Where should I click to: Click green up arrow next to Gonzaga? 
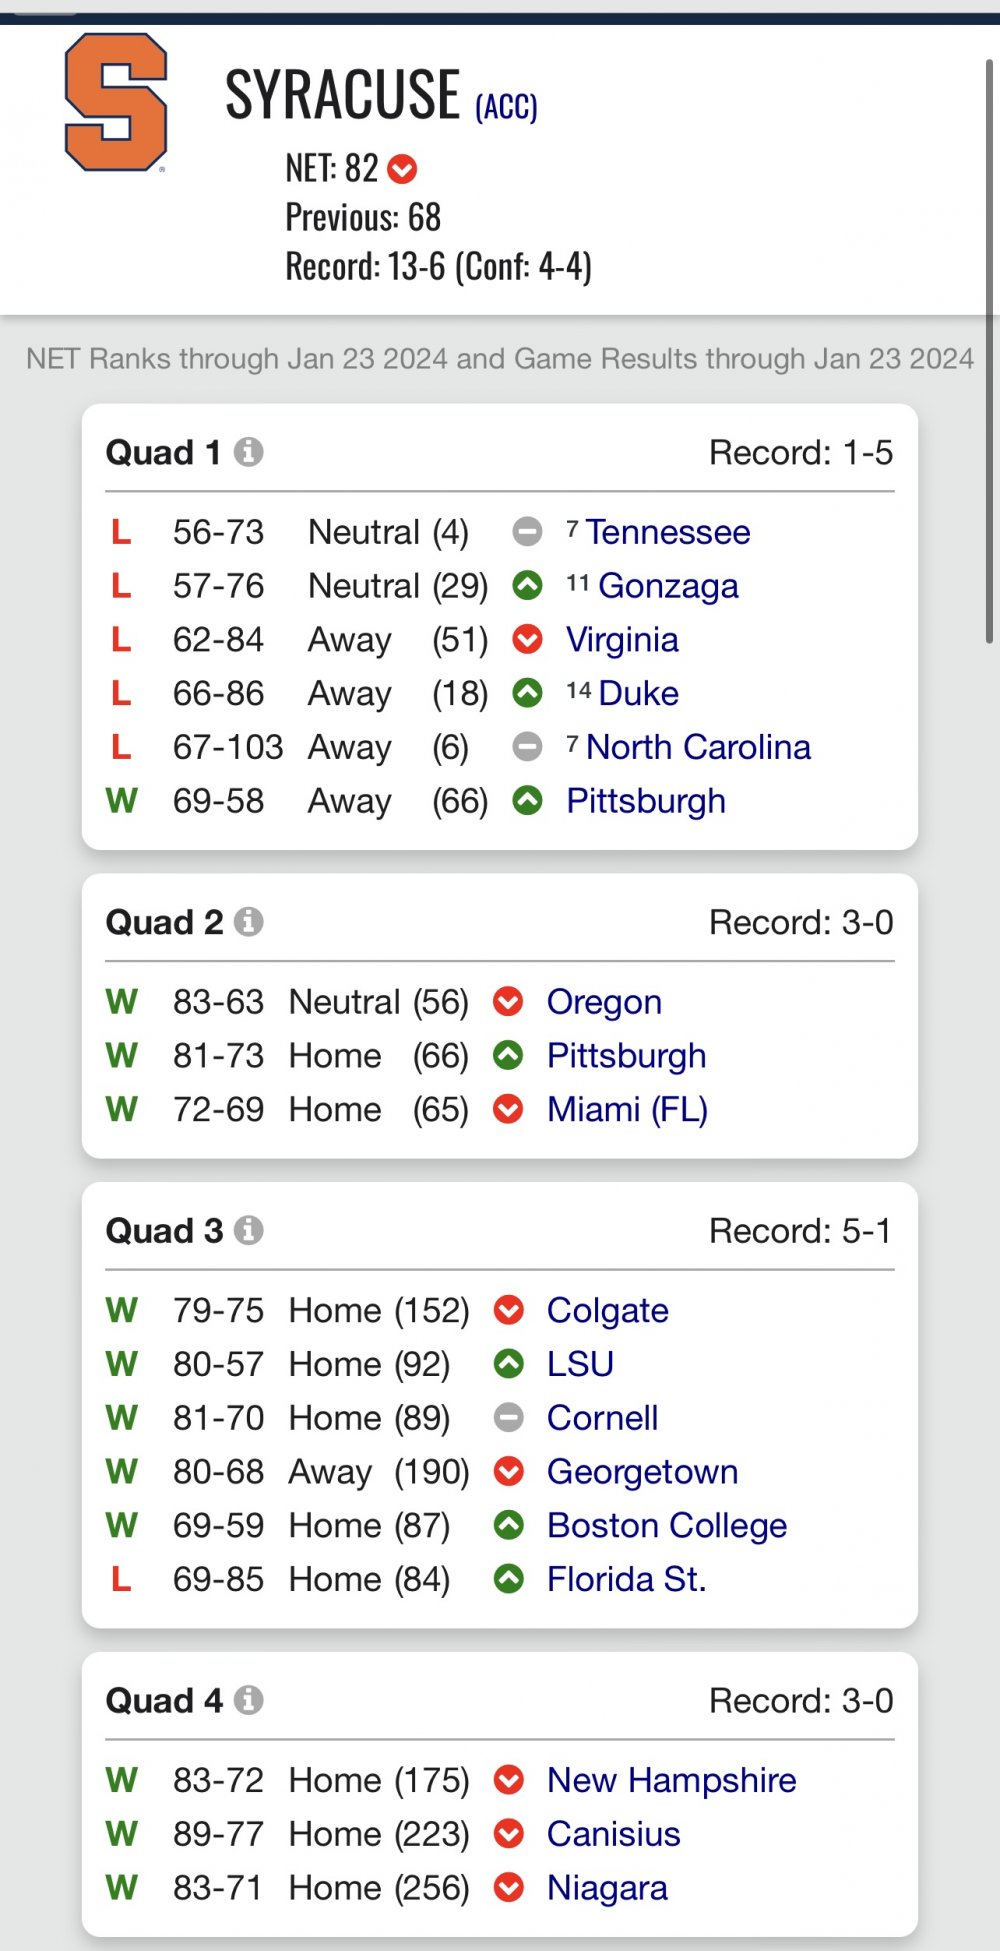click(x=527, y=585)
